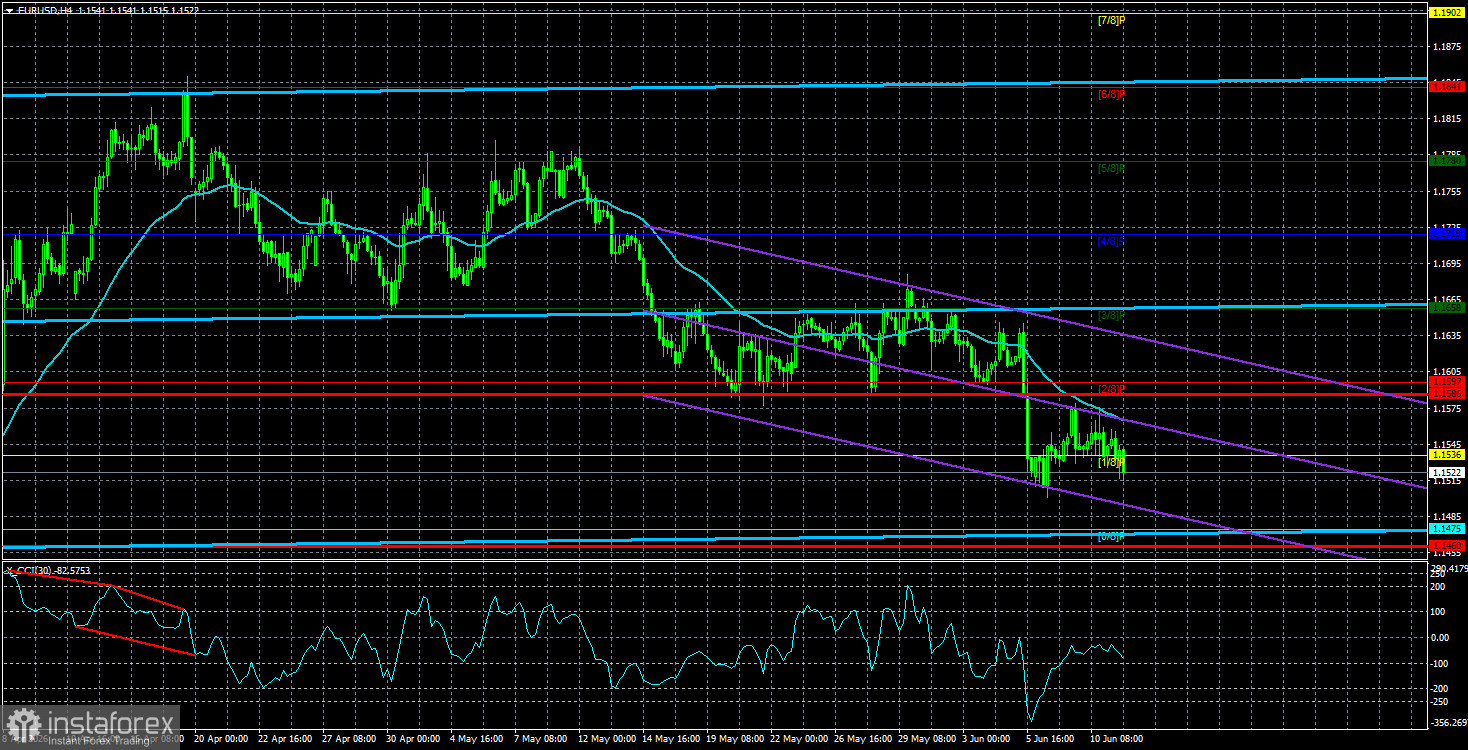1468x750 pixels.
Task: Select the 10 Jun 08:00 time label
Action: coord(1118,739)
